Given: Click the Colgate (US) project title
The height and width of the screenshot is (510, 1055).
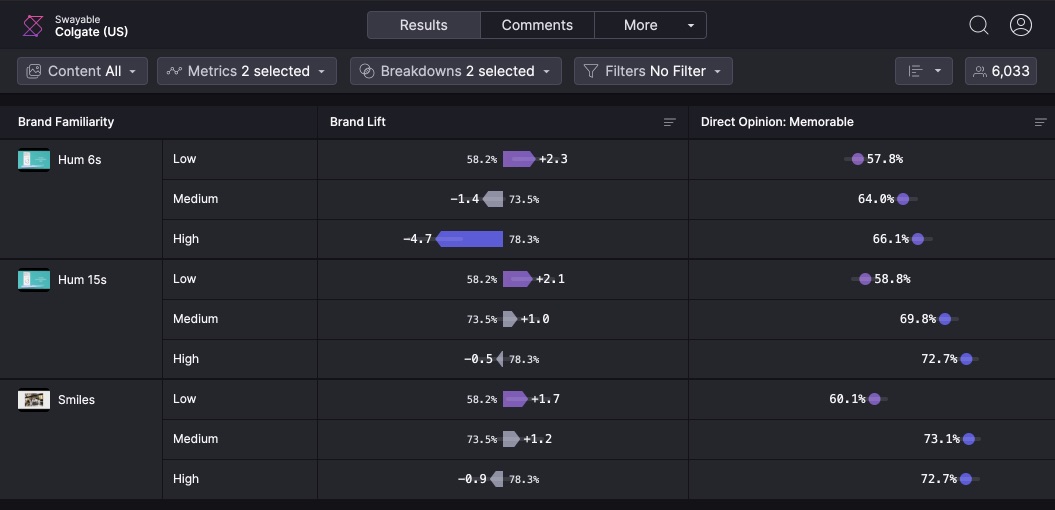Looking at the screenshot, I should point(92,32).
